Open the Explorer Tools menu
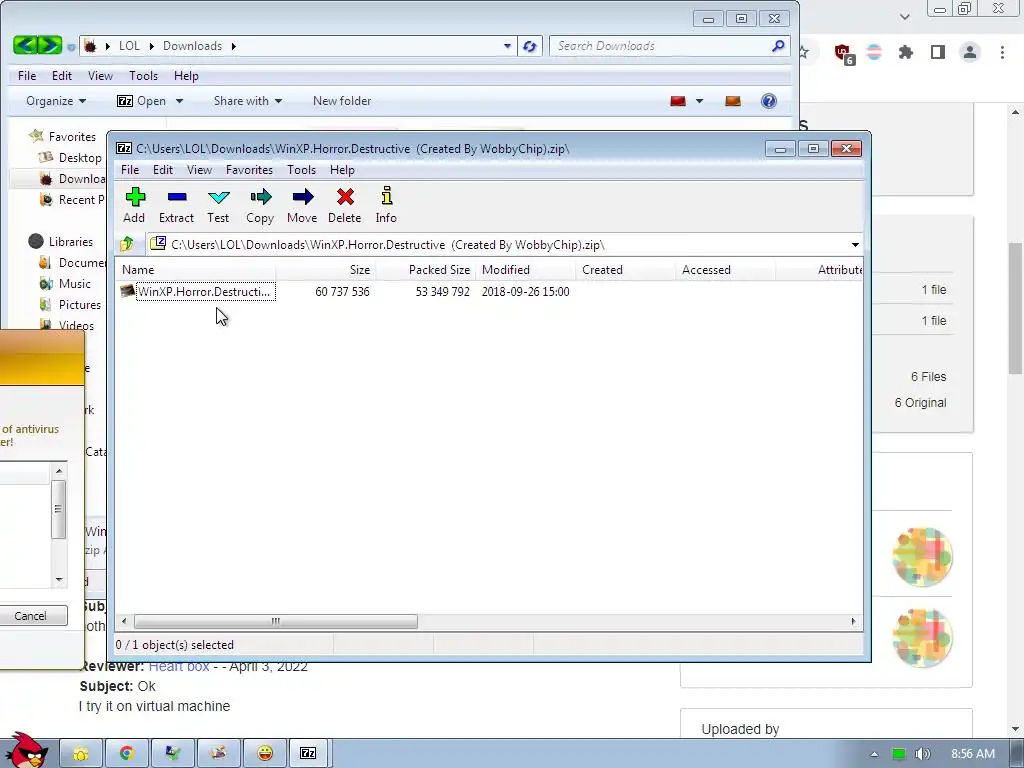The image size is (1024, 768). point(144,76)
